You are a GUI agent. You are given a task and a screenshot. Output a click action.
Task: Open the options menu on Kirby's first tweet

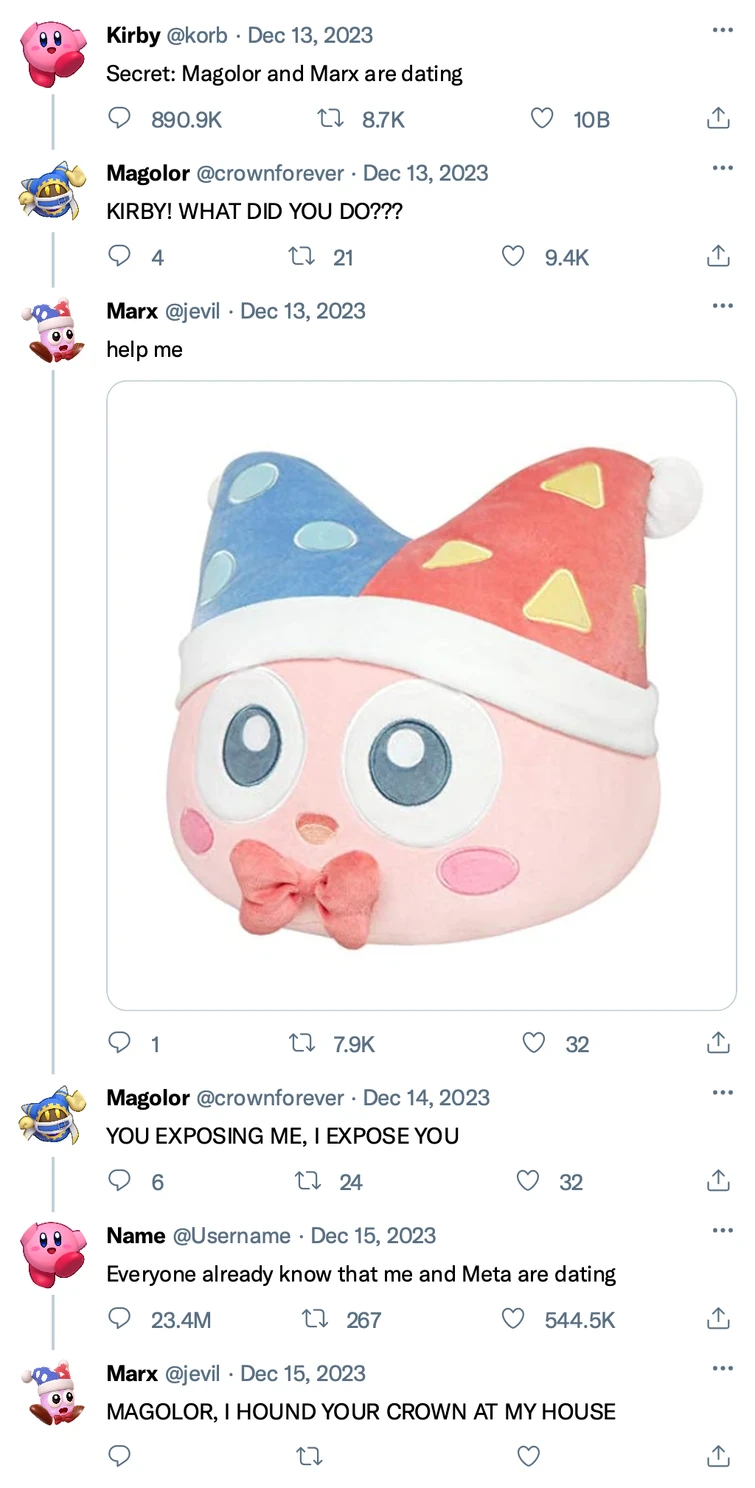coord(722,29)
